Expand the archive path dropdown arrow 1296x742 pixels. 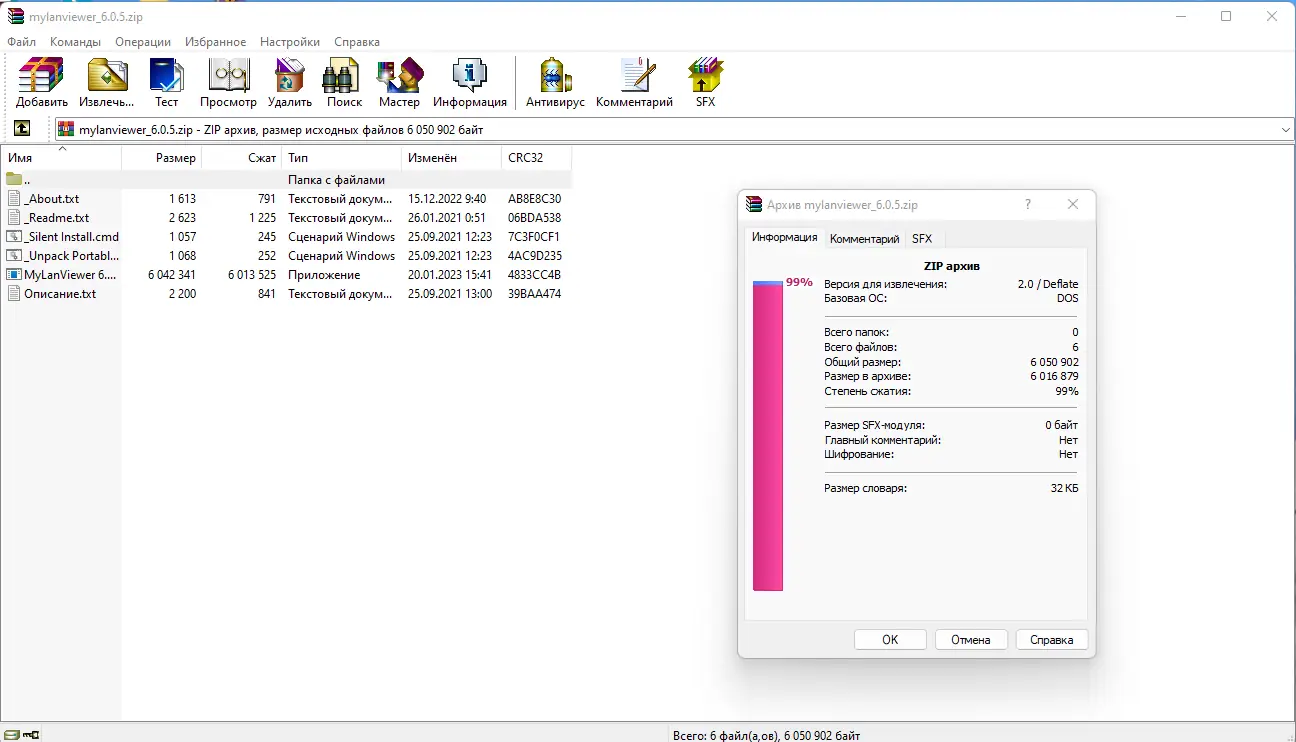1284,128
